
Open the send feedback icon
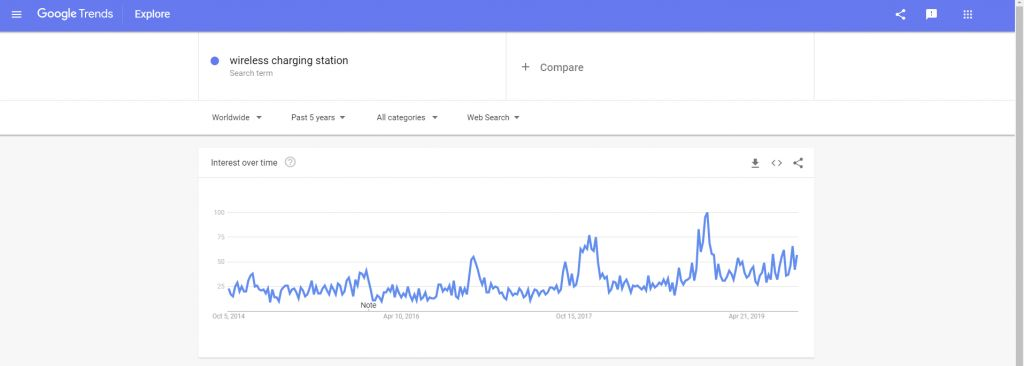[931, 14]
